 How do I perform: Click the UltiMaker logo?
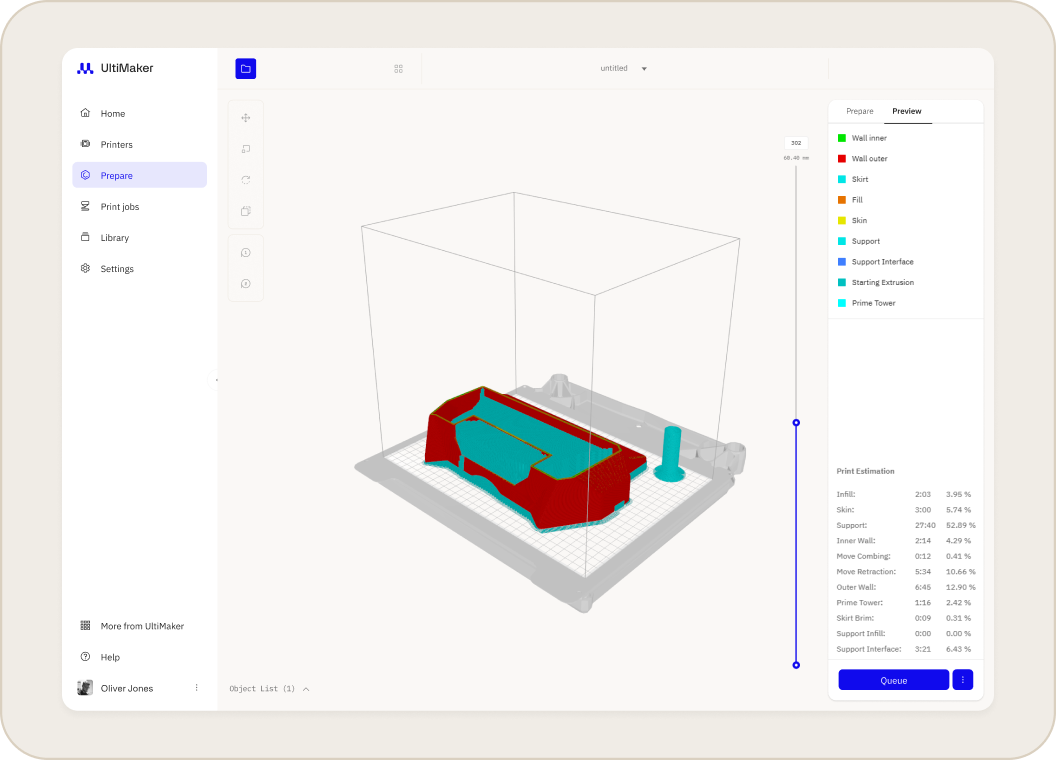click(x=115, y=68)
